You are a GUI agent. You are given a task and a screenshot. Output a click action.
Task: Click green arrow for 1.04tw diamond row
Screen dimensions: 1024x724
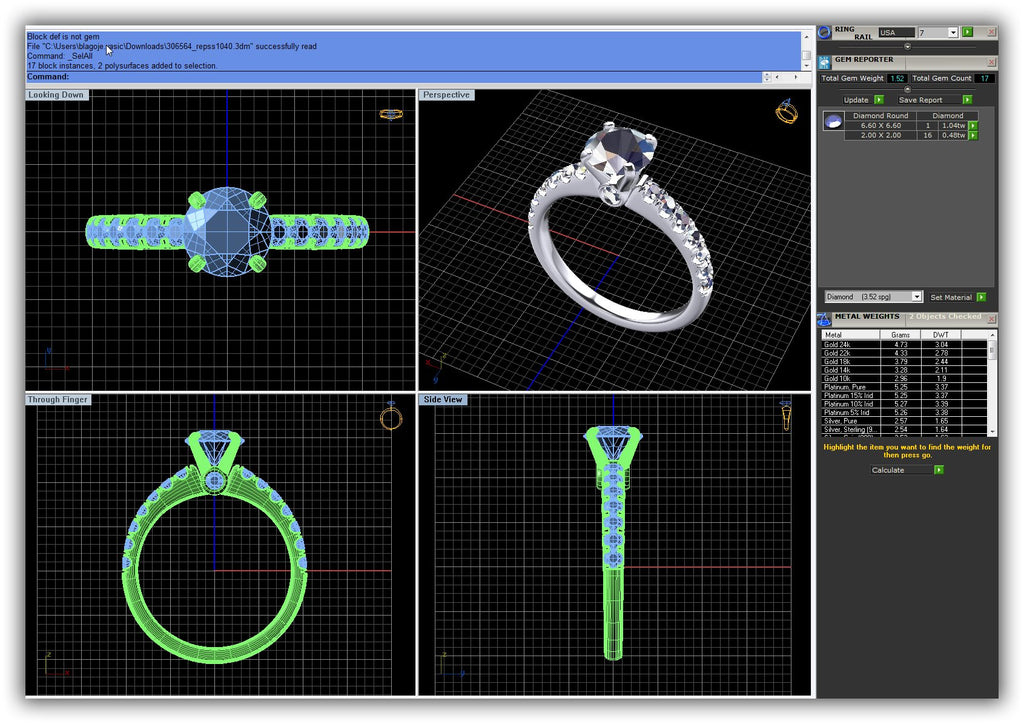[973, 125]
